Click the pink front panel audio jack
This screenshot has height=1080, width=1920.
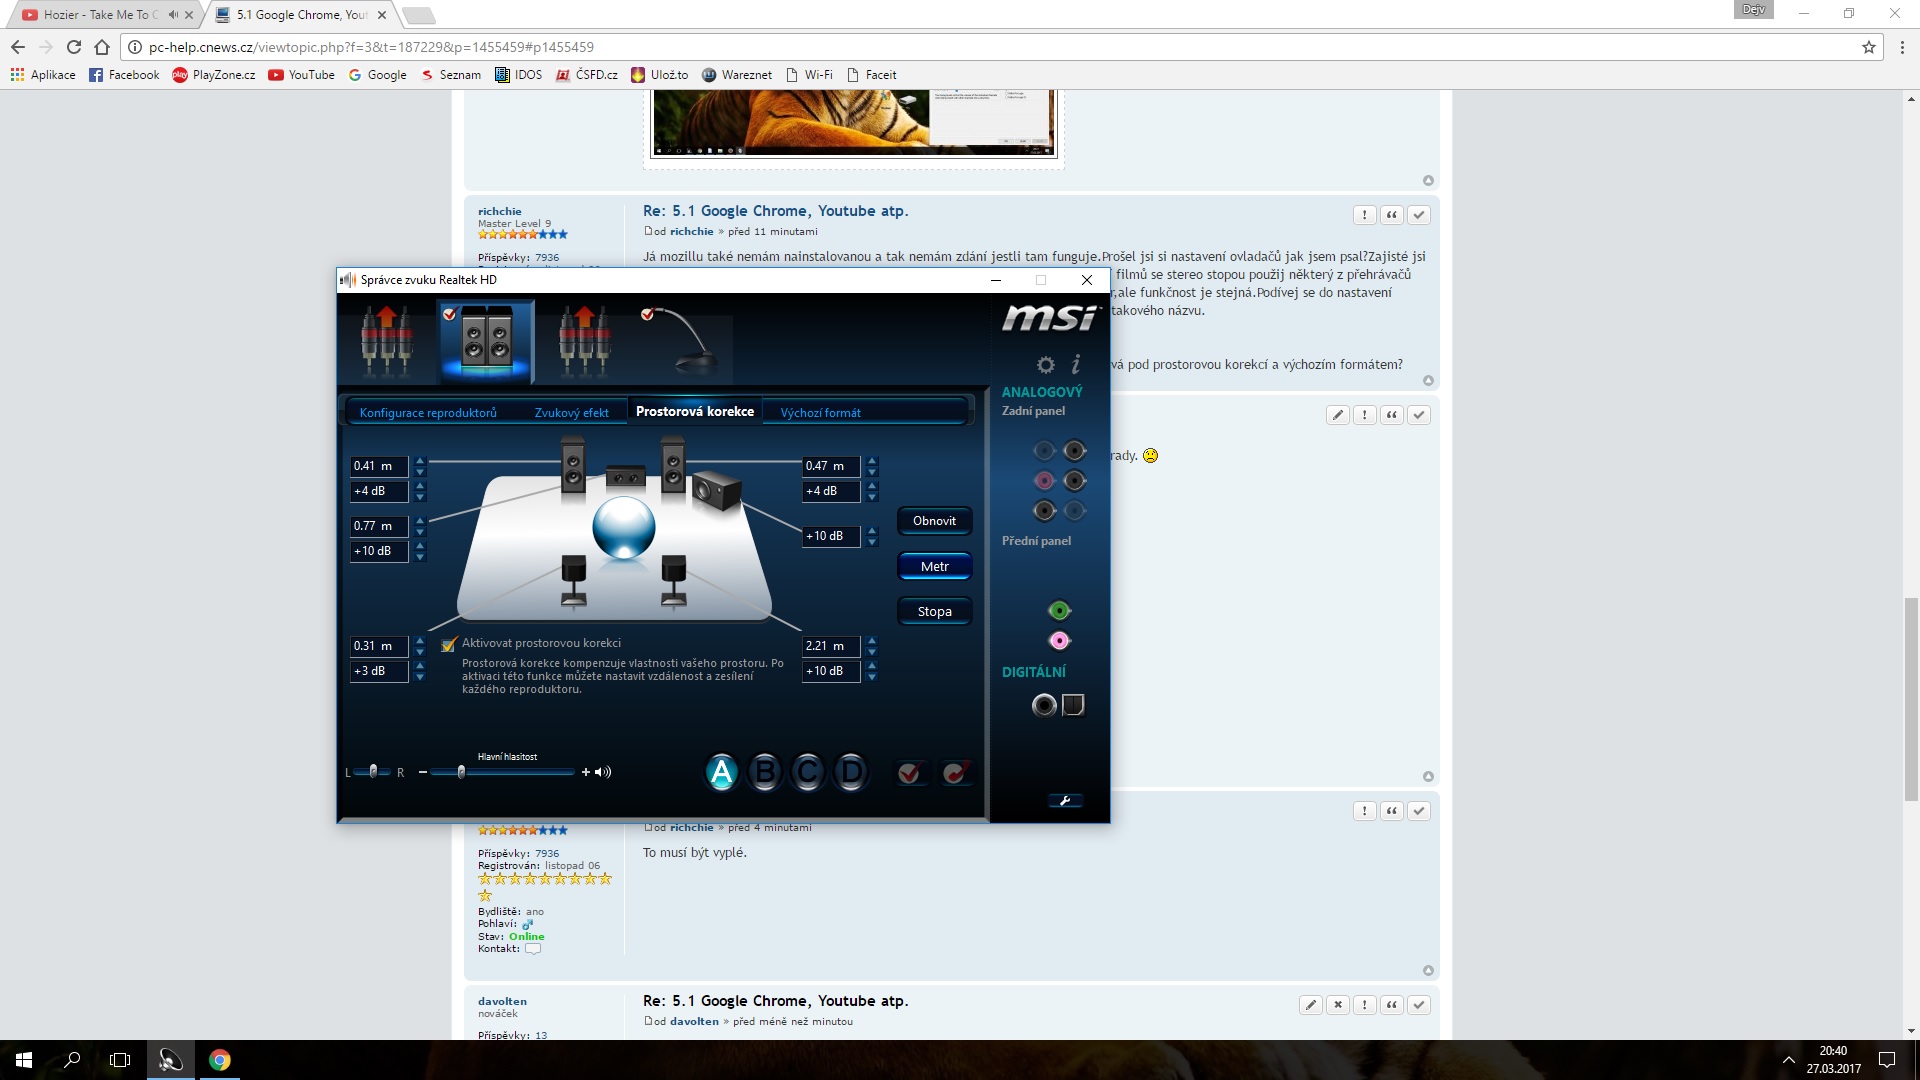point(1059,641)
